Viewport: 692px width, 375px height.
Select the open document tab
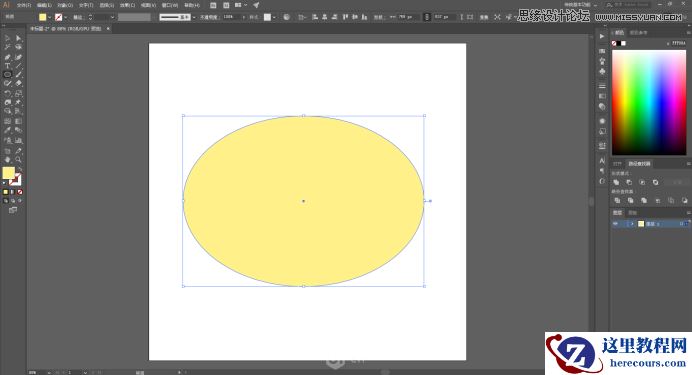[x=66, y=28]
